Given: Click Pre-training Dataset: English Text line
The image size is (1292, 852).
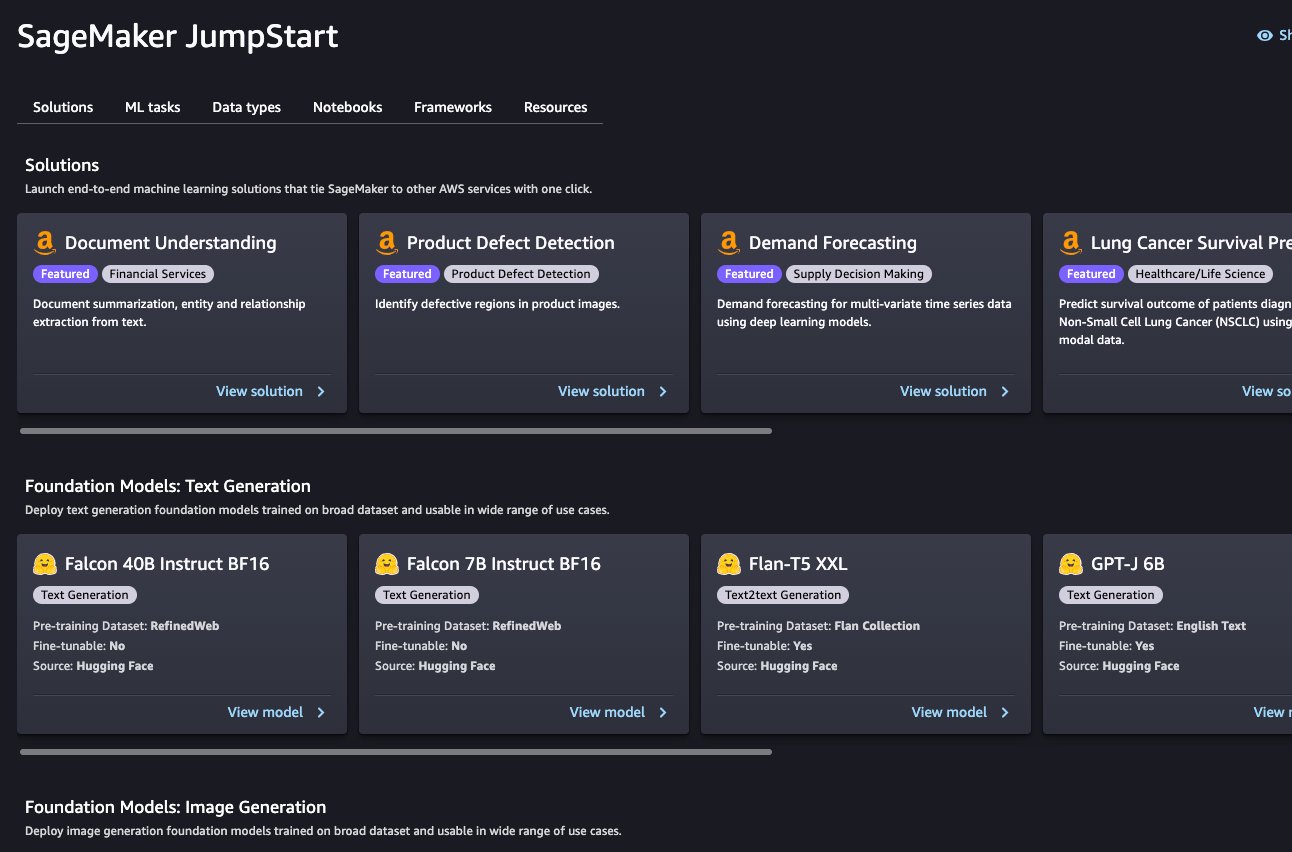Looking at the screenshot, I should (x=1152, y=626).
